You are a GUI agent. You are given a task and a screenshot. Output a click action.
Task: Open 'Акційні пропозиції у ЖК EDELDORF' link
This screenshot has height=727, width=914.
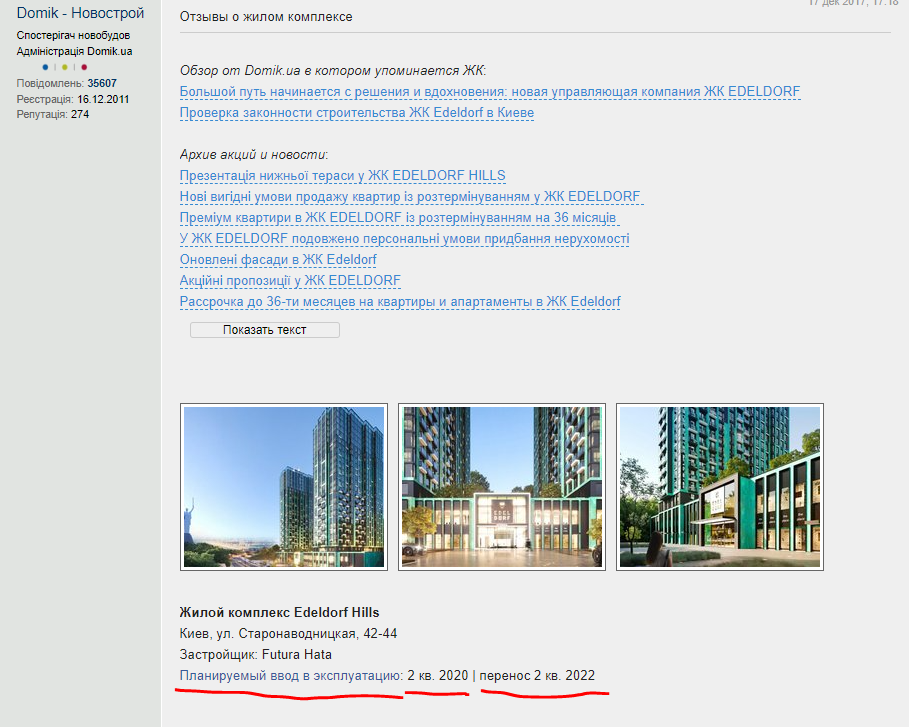tap(290, 280)
